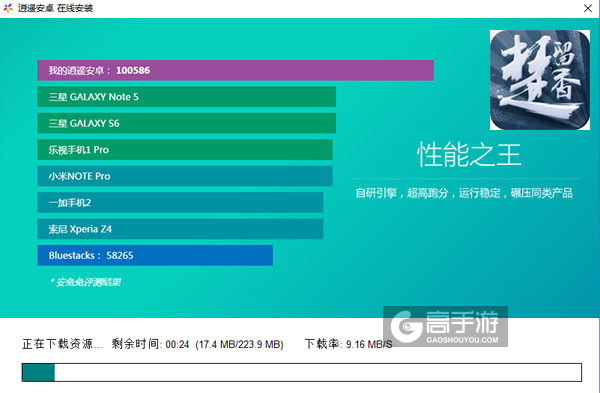Image resolution: width=600 pixels, height=393 pixels.
Task: Click the 性能之王 heading
Action: coord(469,155)
